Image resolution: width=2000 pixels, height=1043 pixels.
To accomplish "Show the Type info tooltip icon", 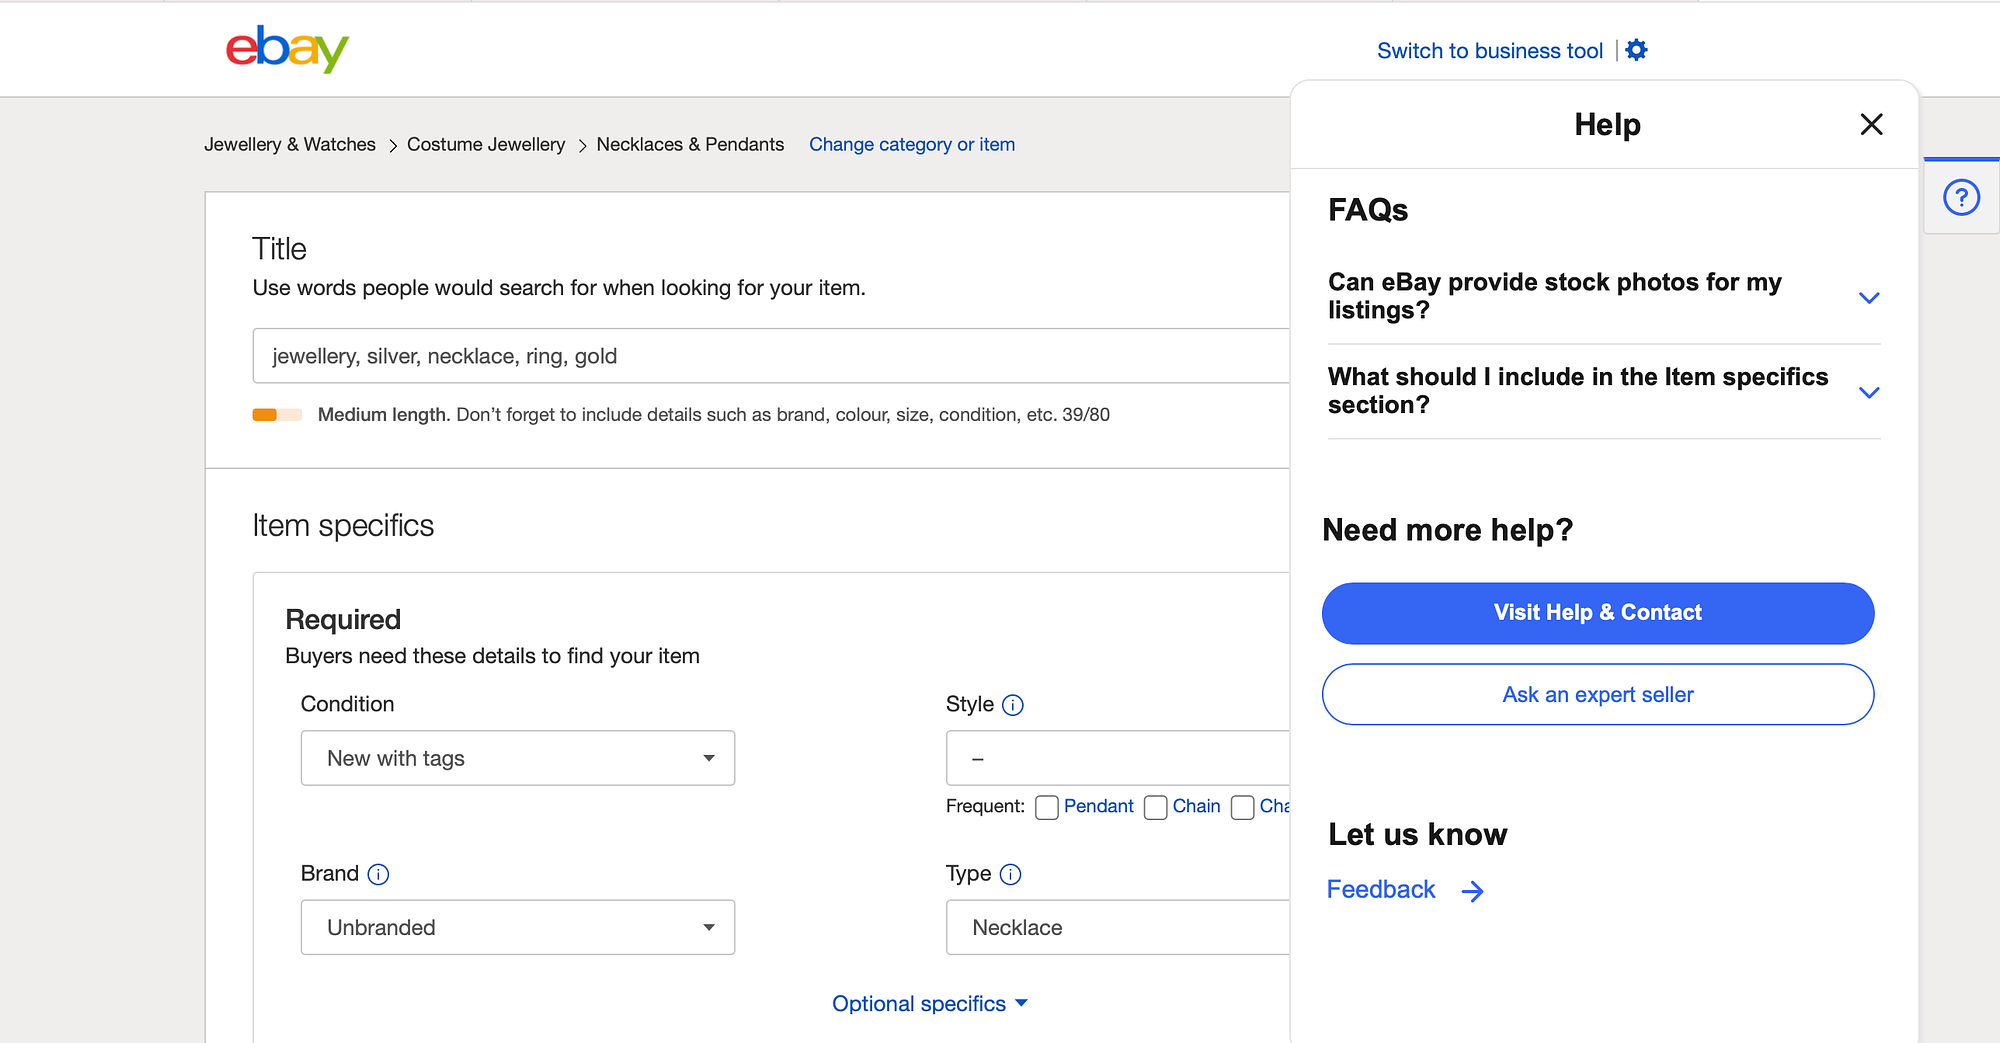I will point(1011,874).
